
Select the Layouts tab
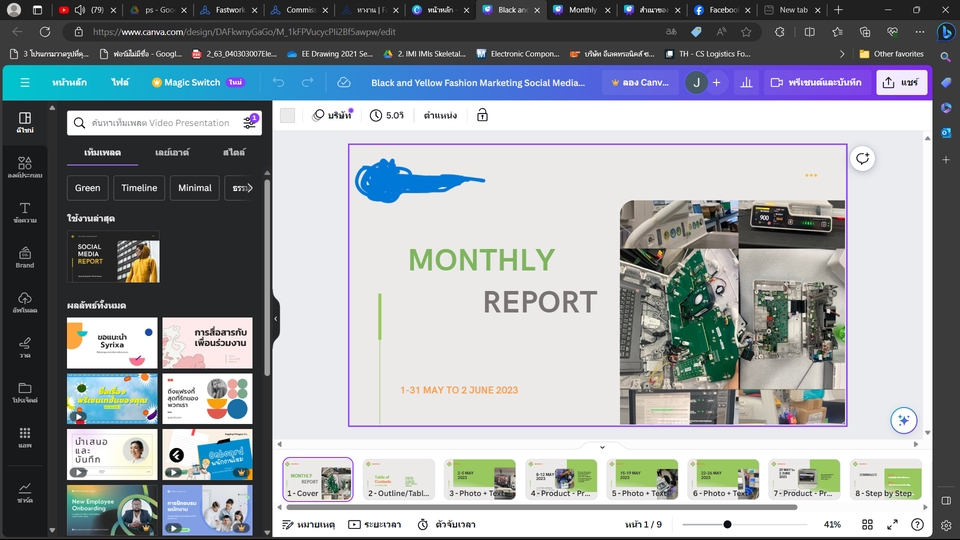[172, 152]
